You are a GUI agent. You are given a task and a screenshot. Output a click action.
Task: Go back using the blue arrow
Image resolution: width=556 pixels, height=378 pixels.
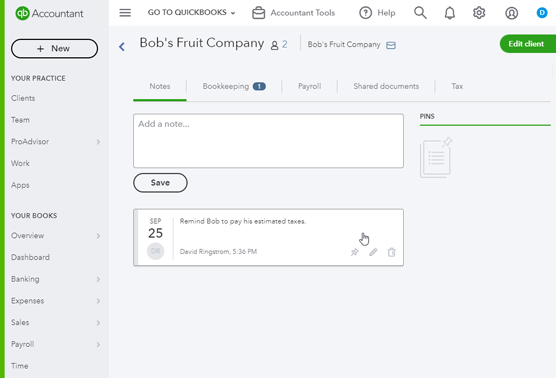click(x=122, y=46)
